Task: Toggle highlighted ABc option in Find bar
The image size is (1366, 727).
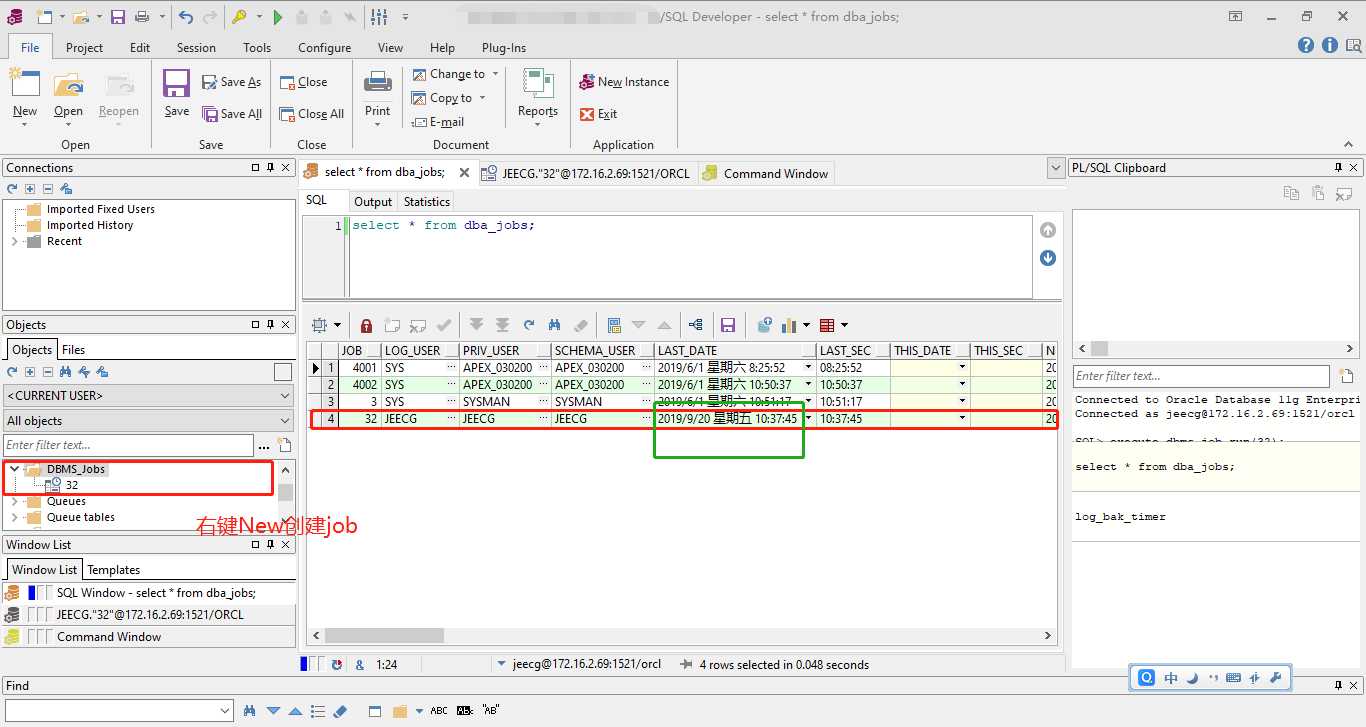Action: pos(465,711)
